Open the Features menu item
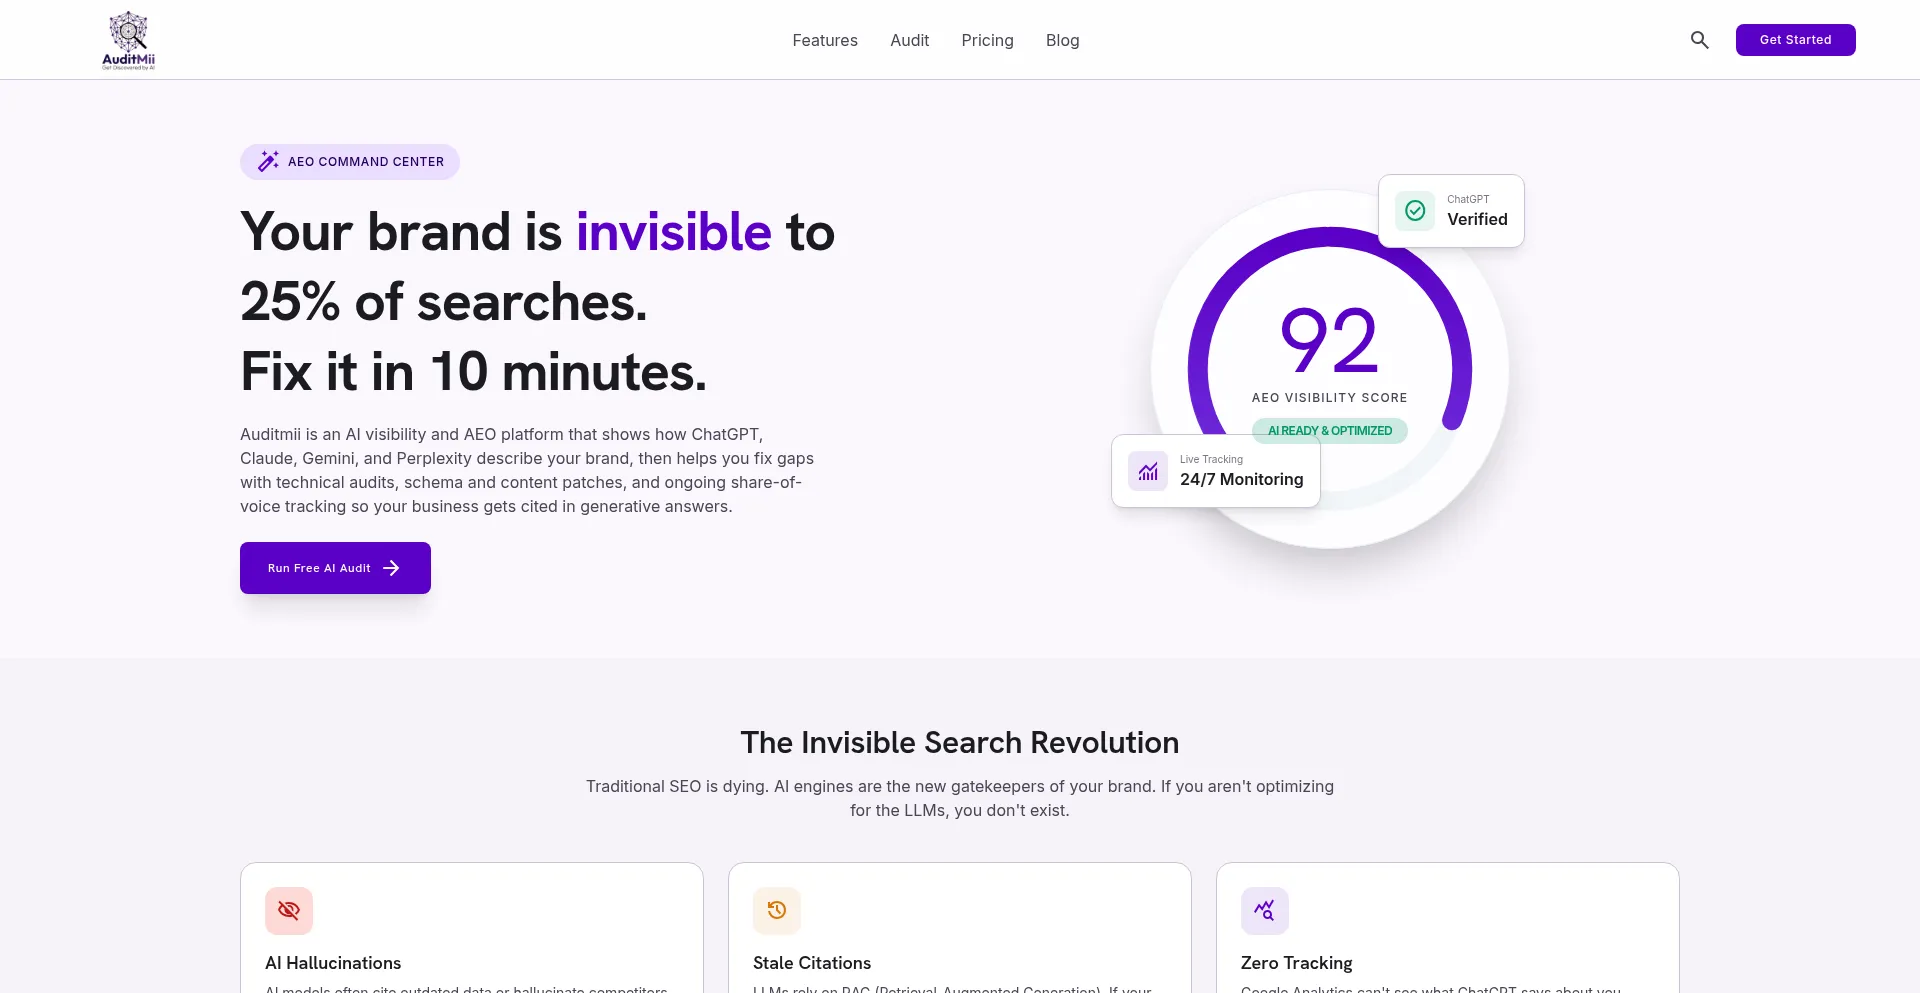Viewport: 1920px width, 993px height. (825, 40)
